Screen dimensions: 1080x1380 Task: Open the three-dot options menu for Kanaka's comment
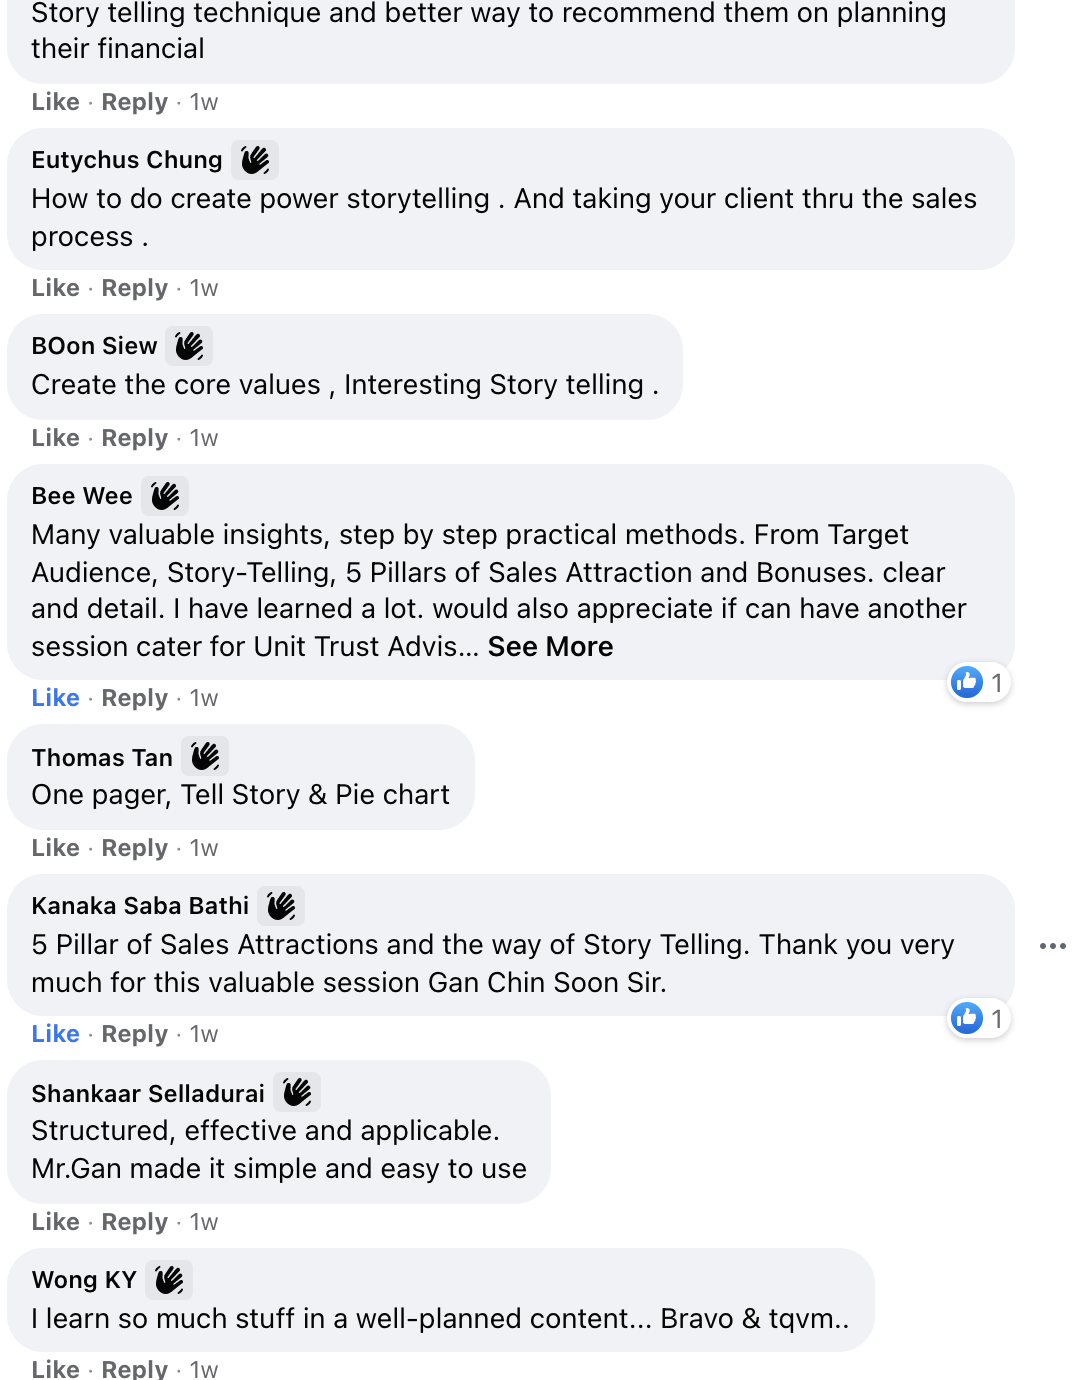pos(1052,946)
